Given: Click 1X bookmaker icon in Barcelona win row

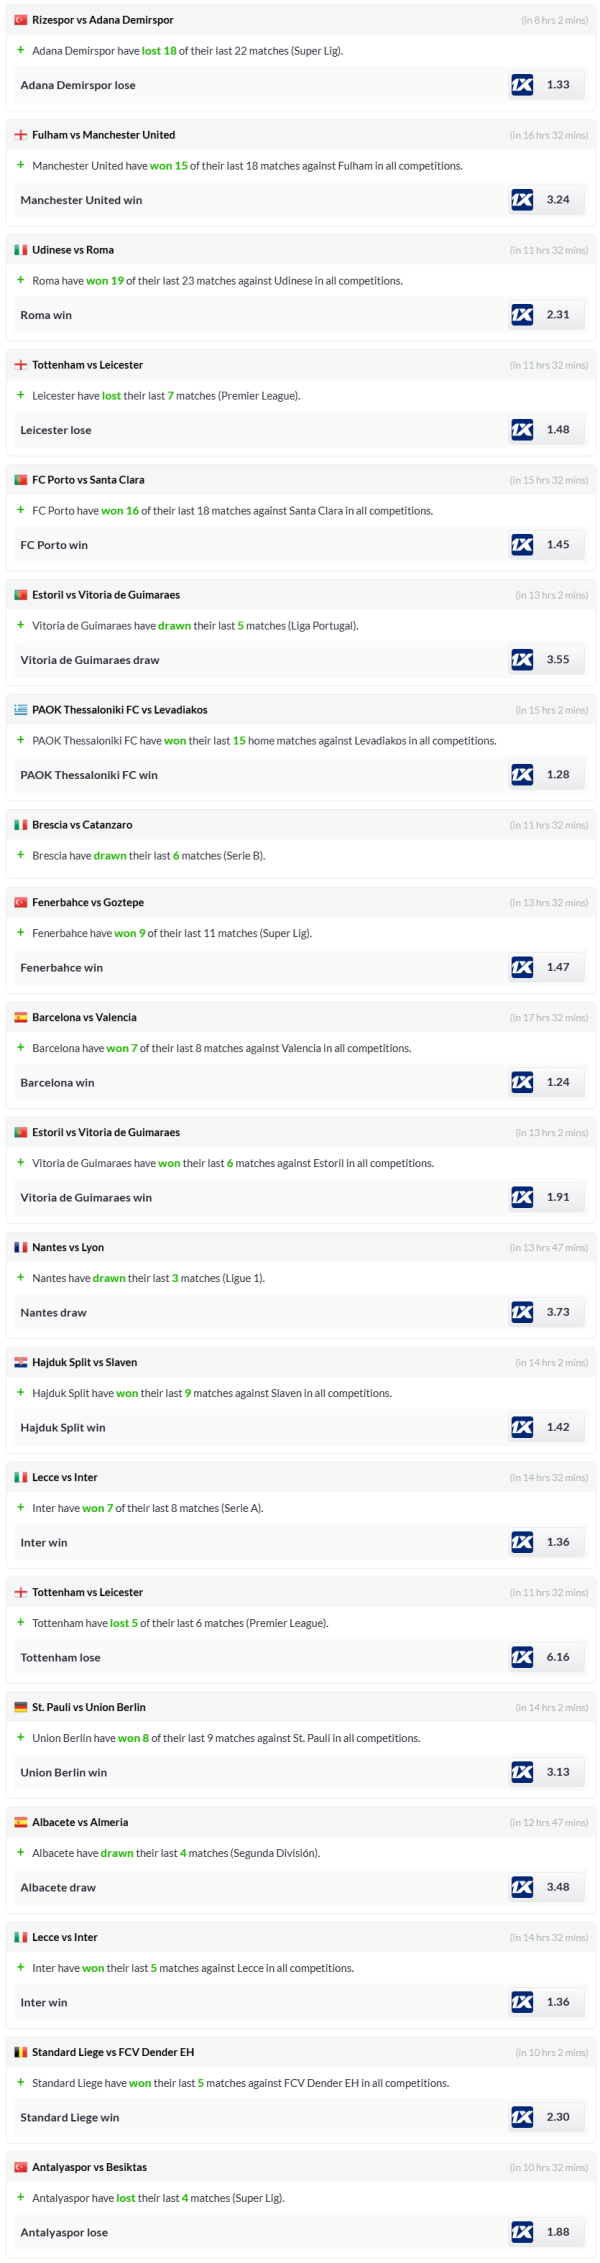Looking at the screenshot, I should pos(522,1082).
